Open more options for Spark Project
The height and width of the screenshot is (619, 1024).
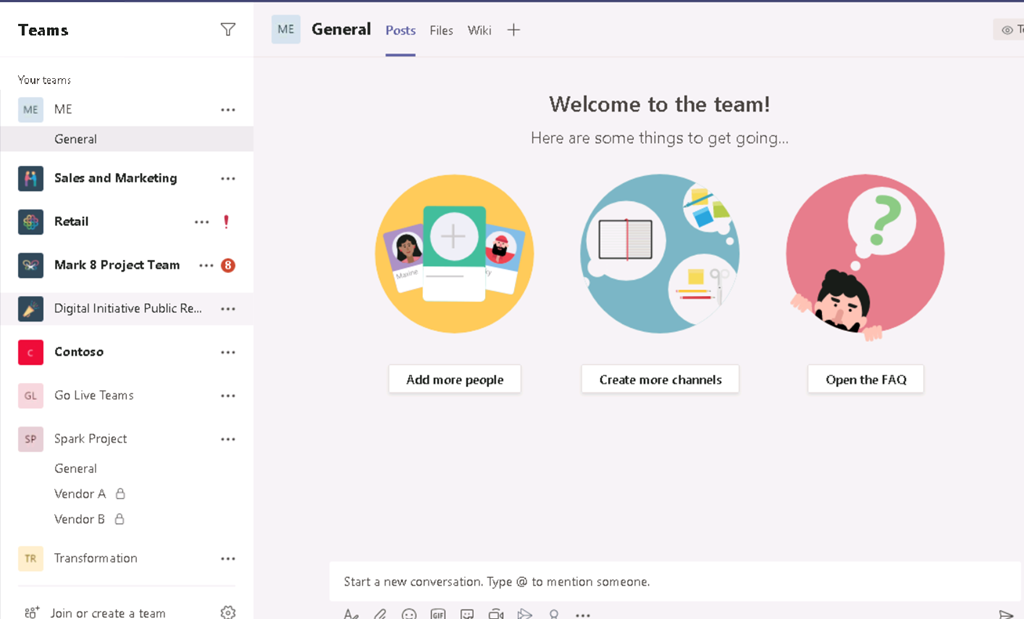tap(228, 439)
